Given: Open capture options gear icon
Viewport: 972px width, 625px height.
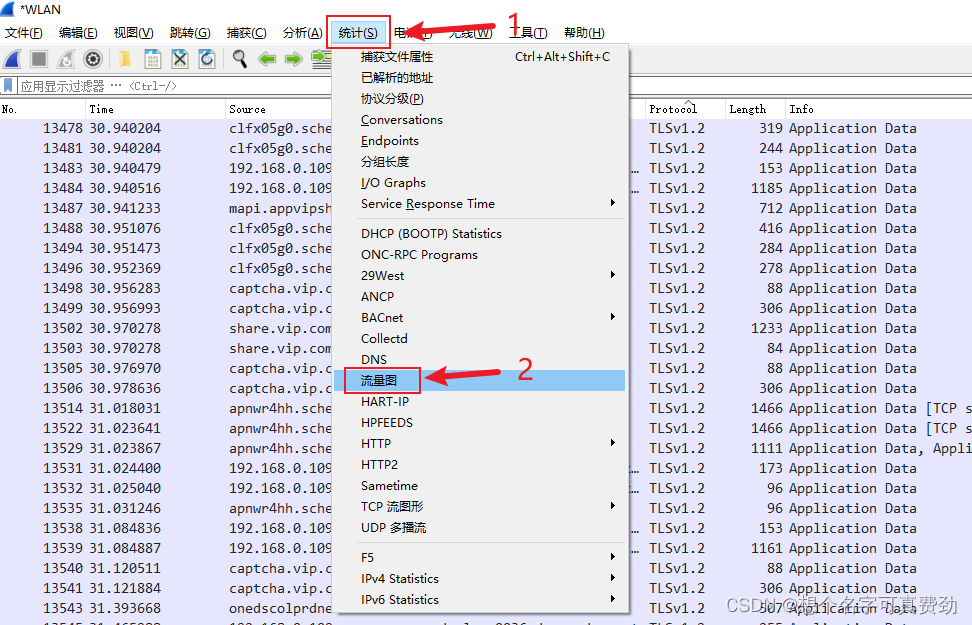Looking at the screenshot, I should [x=93, y=60].
